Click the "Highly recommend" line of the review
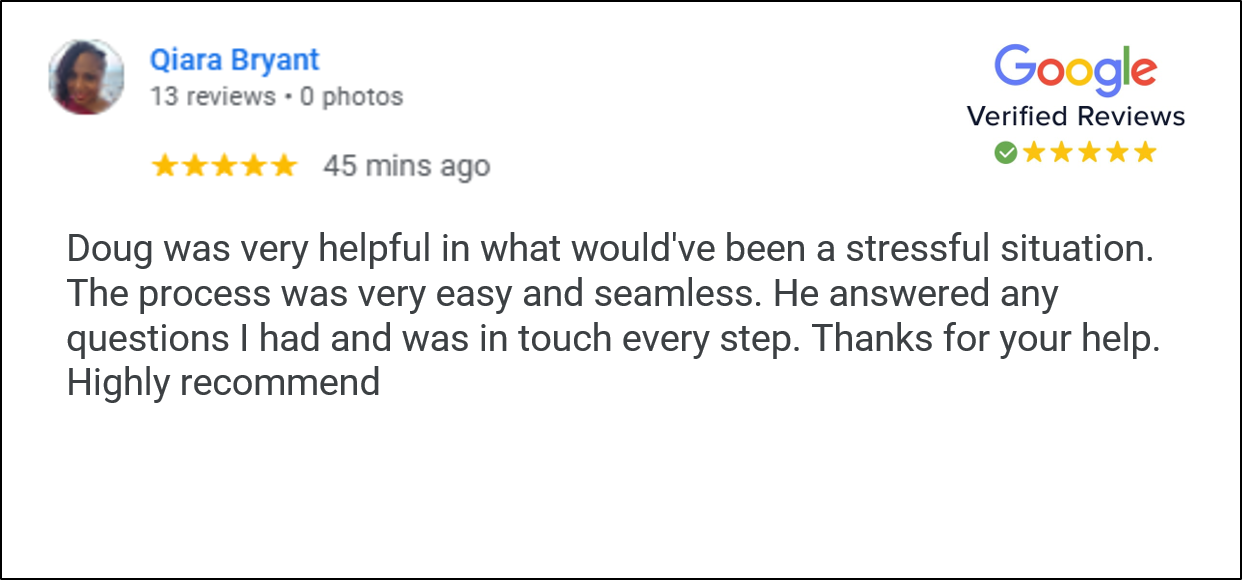The height and width of the screenshot is (580, 1242). click(223, 383)
